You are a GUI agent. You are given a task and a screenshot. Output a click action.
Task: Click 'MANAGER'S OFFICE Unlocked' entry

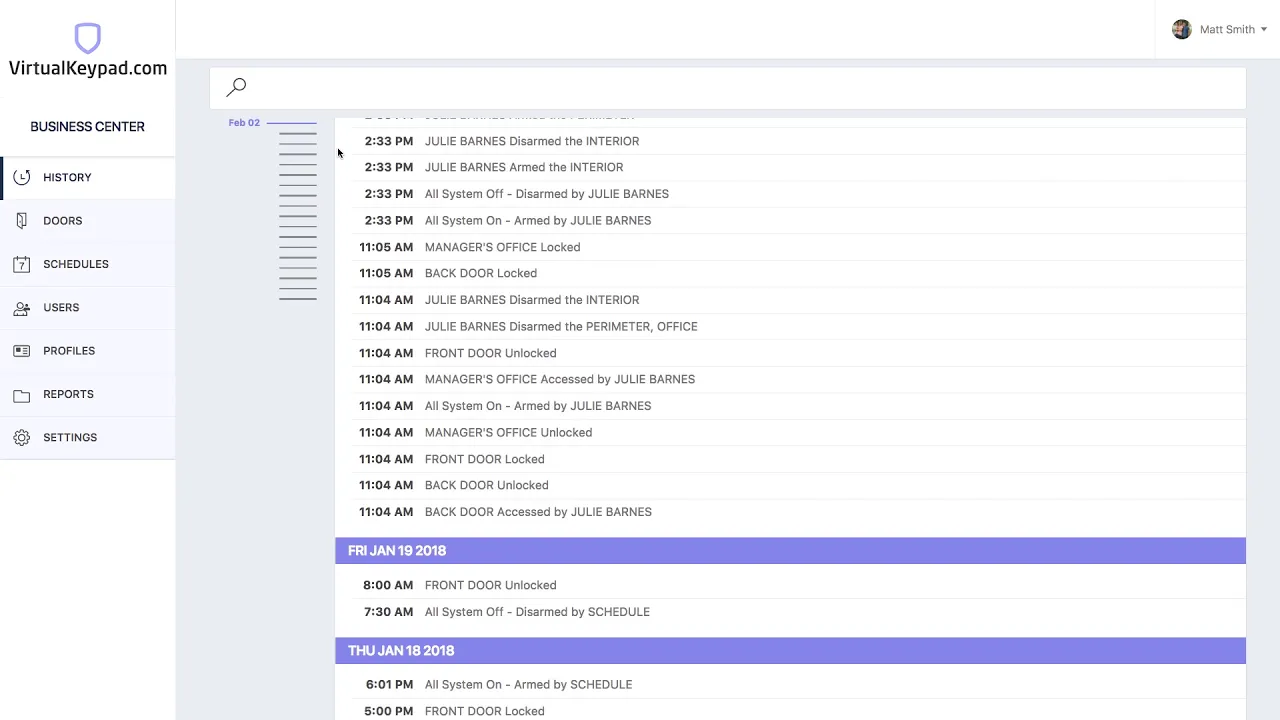tap(508, 432)
